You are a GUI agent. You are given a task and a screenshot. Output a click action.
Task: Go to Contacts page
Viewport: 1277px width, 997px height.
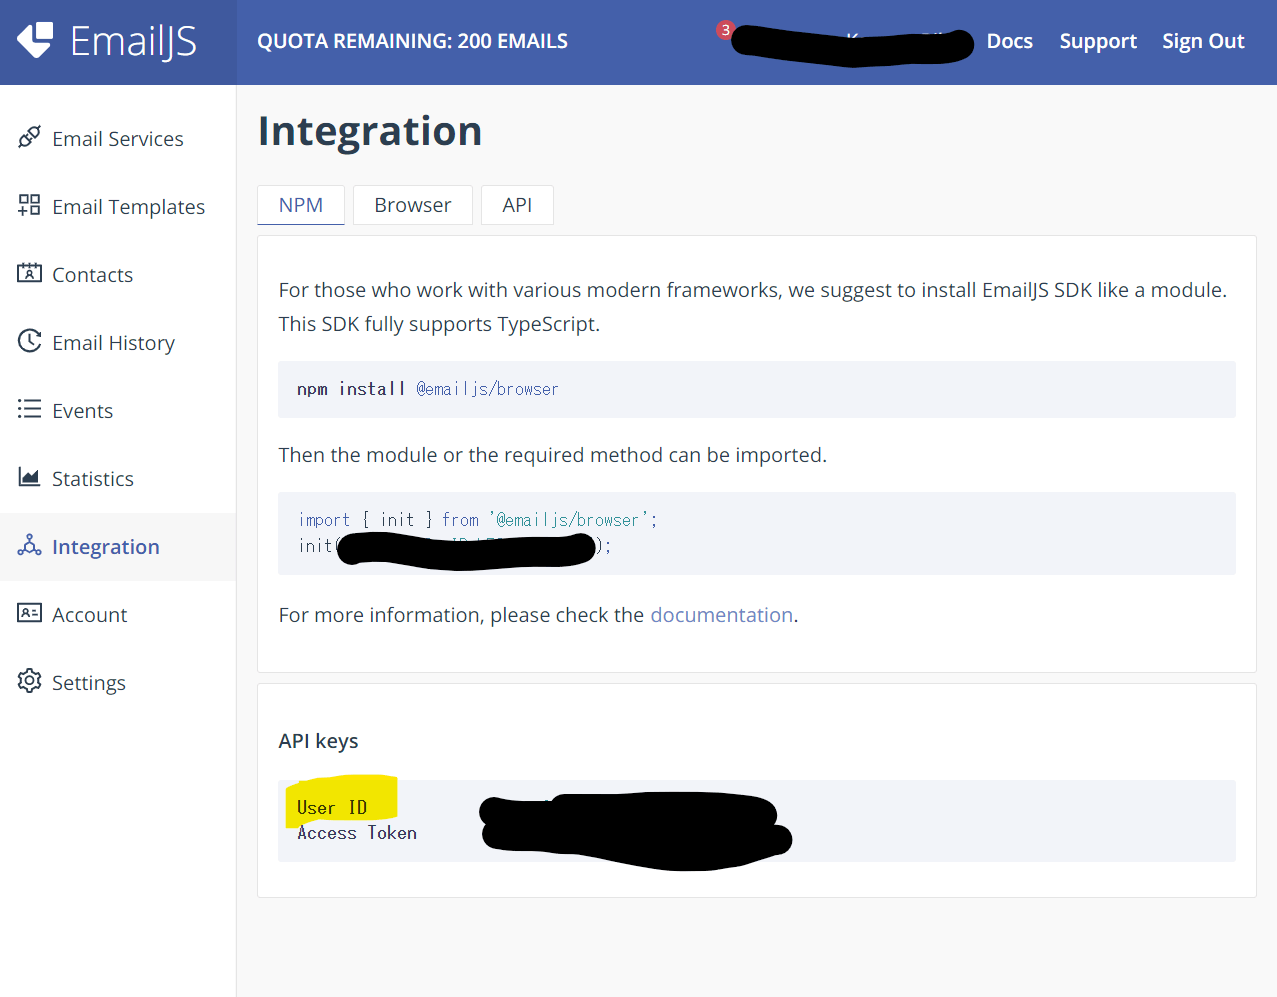click(x=118, y=275)
